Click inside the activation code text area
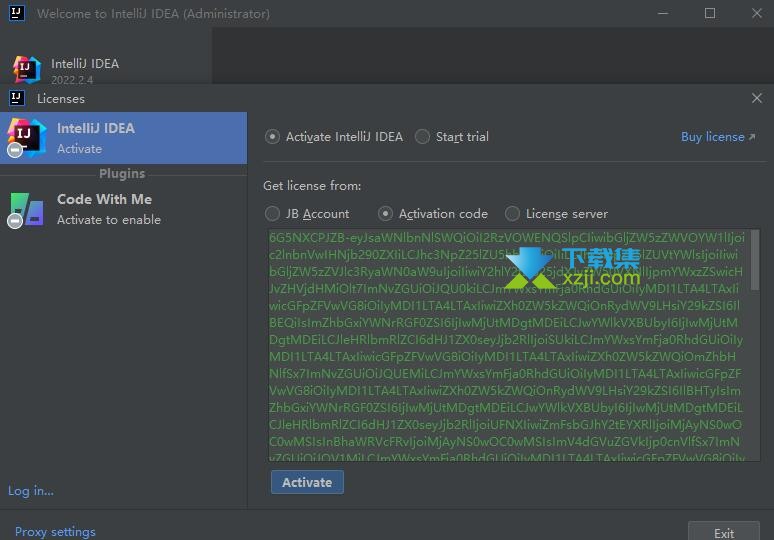The image size is (774, 540). [507, 345]
